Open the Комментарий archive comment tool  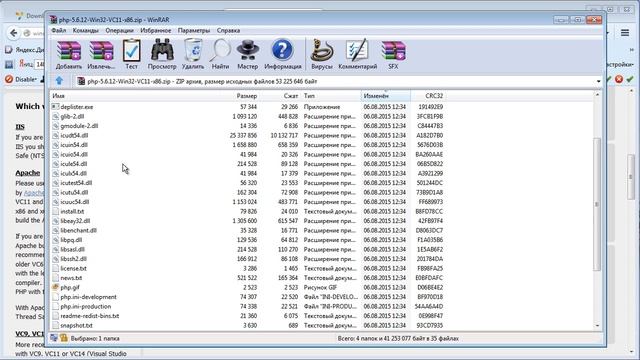[358, 54]
